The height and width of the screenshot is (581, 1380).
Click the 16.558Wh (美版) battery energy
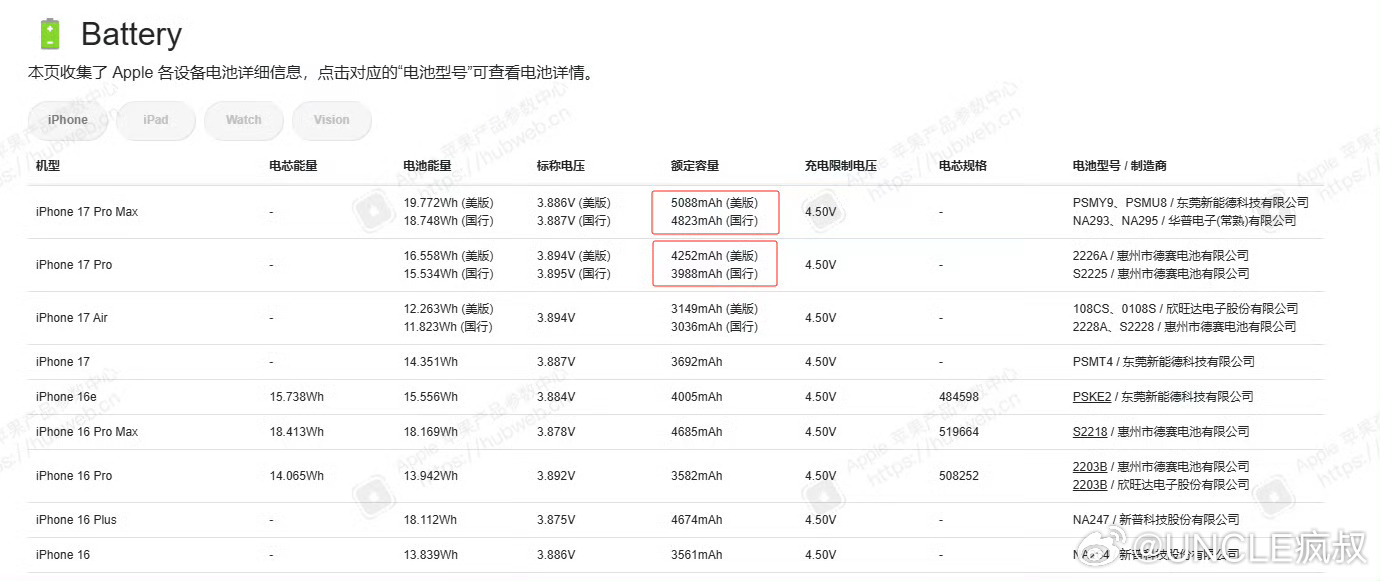[x=449, y=256]
